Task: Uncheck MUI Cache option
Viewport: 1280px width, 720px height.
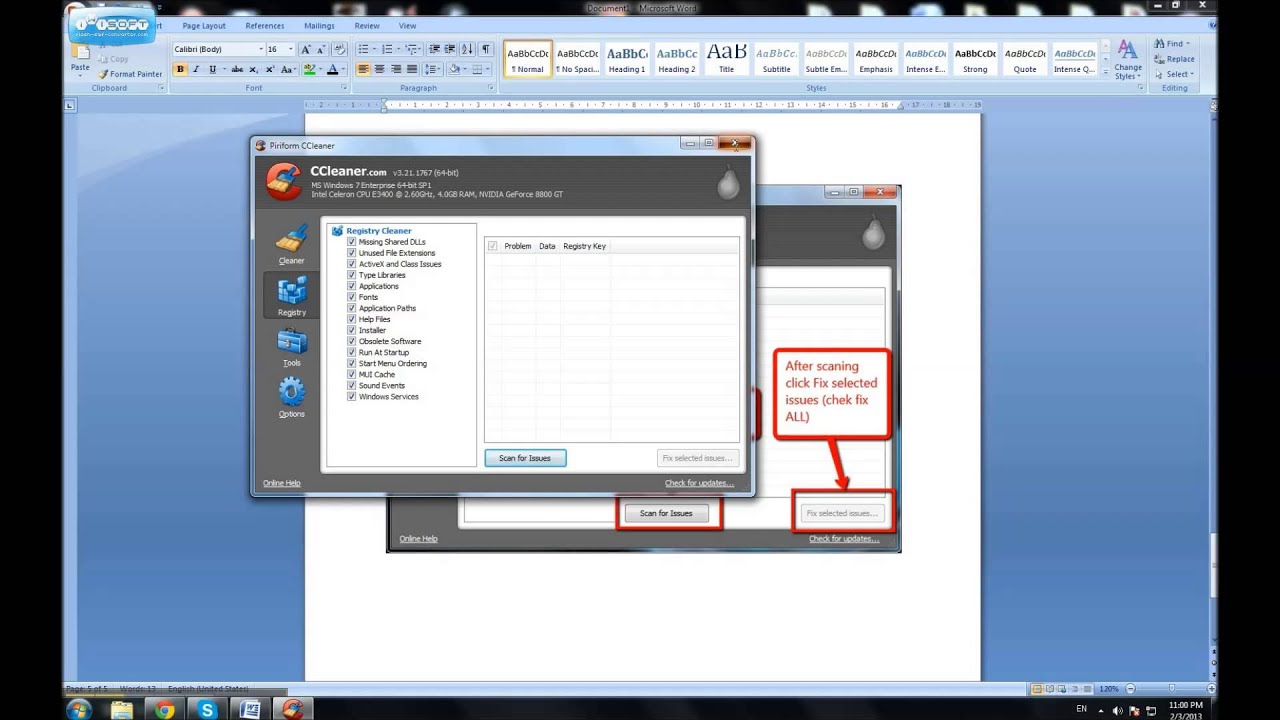Action: (352, 374)
